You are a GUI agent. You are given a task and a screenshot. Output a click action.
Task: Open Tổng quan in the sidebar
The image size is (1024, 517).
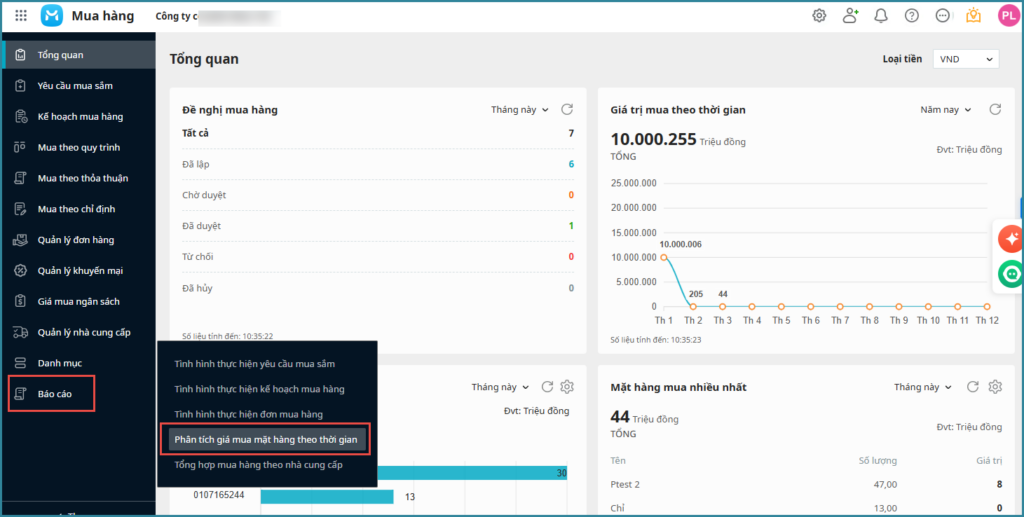coord(61,55)
